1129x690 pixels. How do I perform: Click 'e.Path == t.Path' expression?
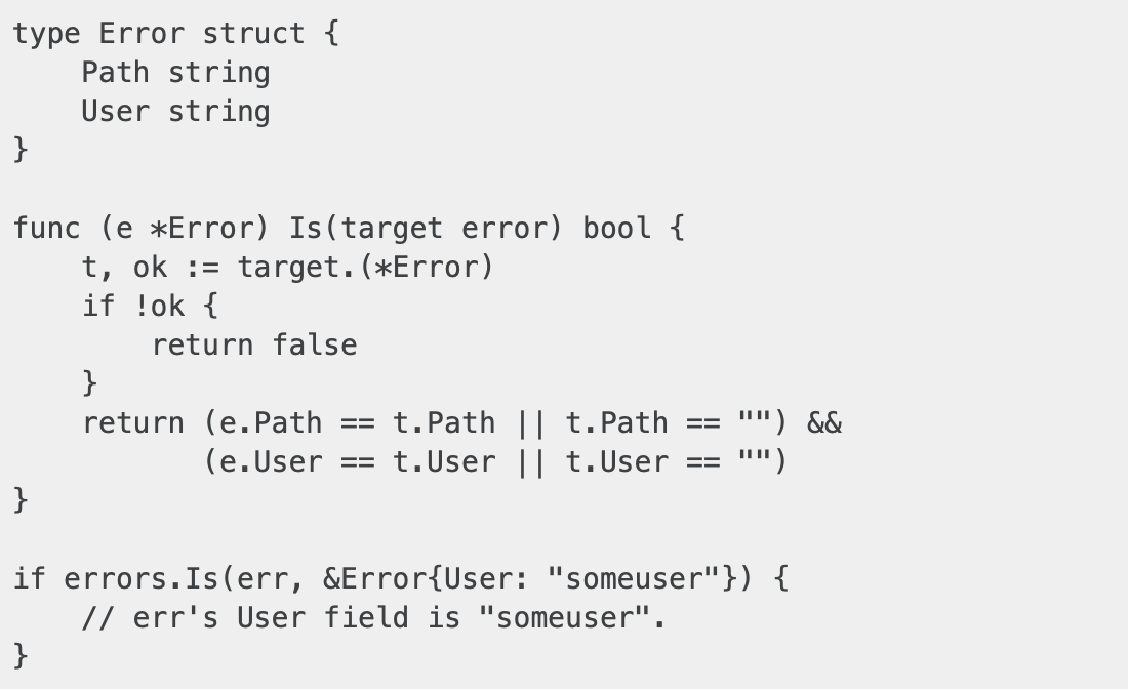tap(357, 423)
